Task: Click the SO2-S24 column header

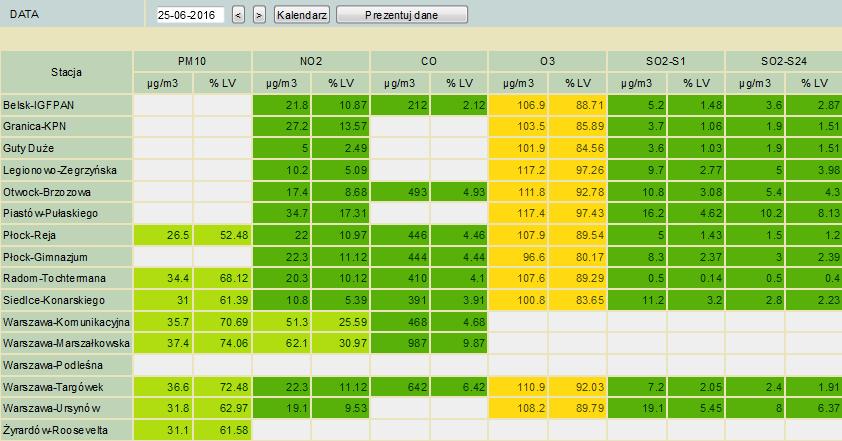Action: tap(783, 61)
